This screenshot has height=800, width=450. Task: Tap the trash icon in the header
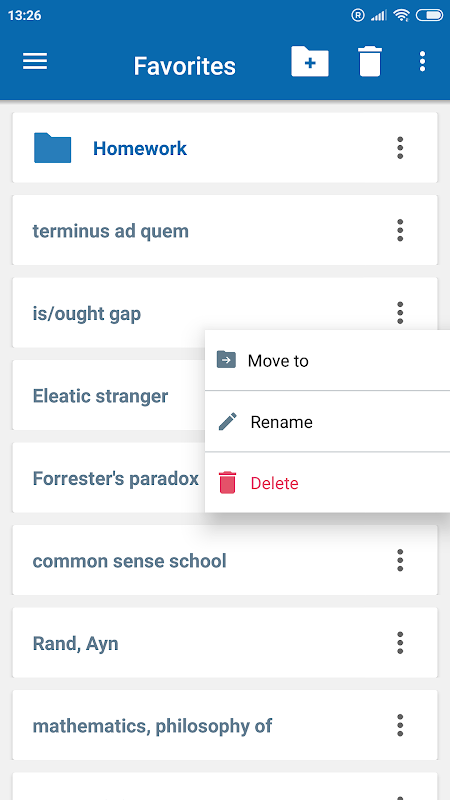point(370,62)
